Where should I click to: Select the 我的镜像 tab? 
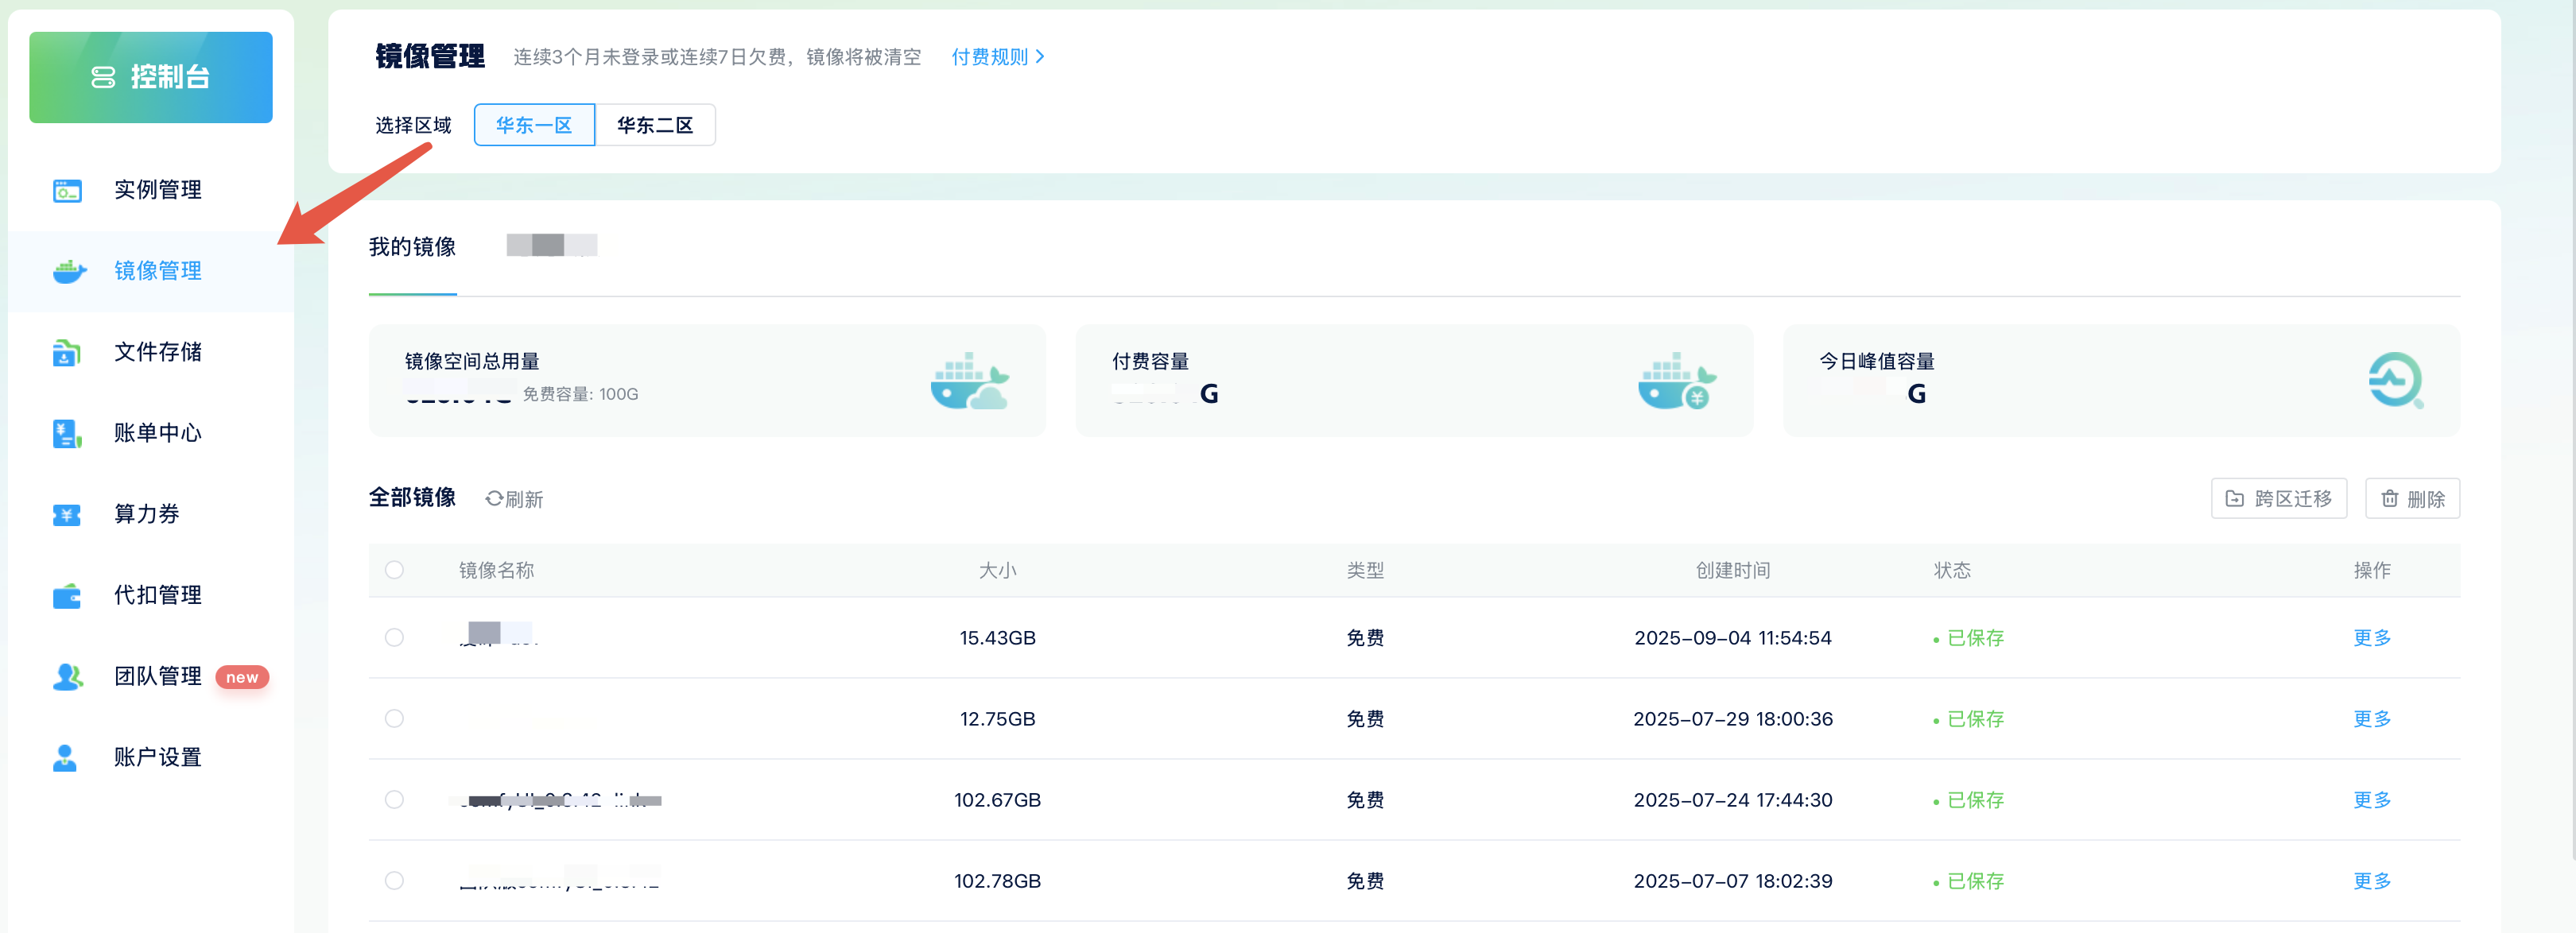tap(412, 248)
